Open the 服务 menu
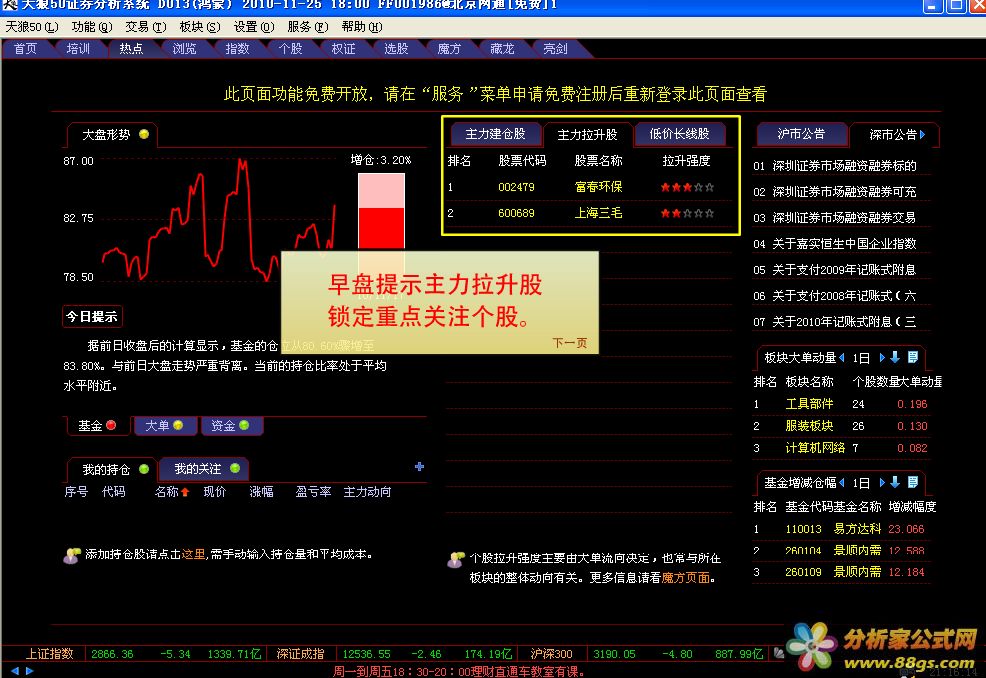The height and width of the screenshot is (678, 986). coord(308,27)
